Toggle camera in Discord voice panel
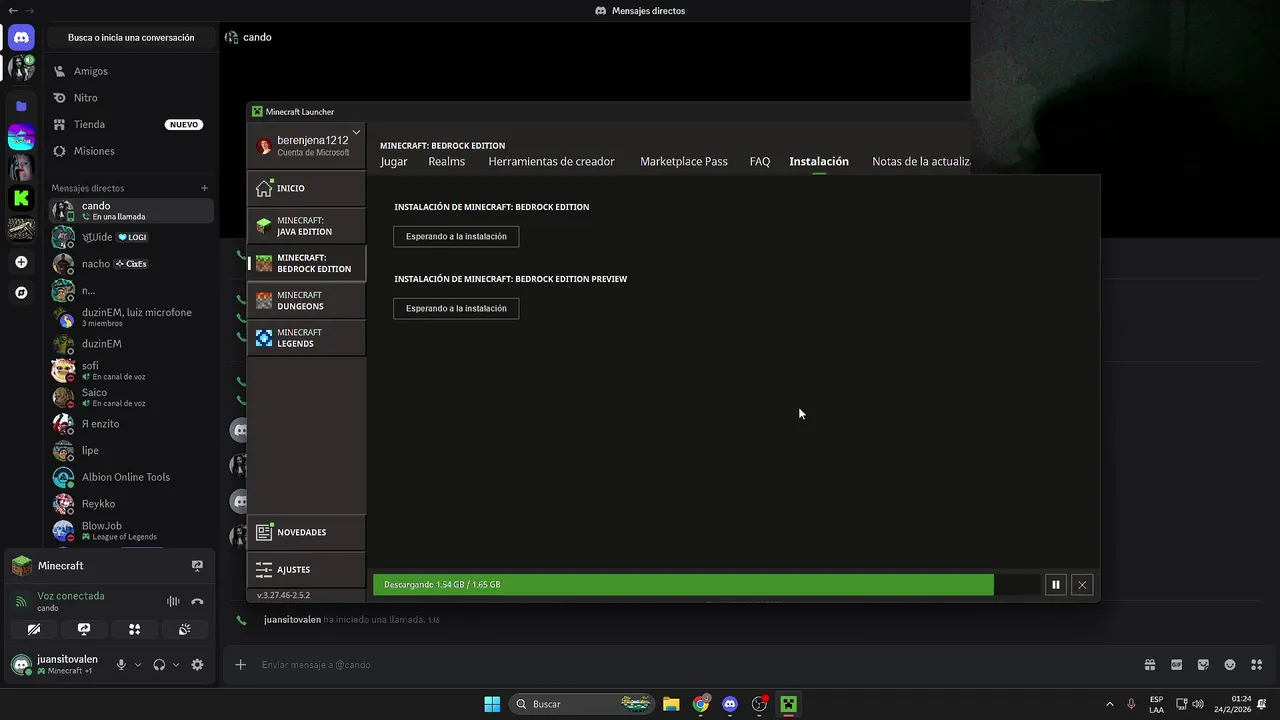 [34, 629]
